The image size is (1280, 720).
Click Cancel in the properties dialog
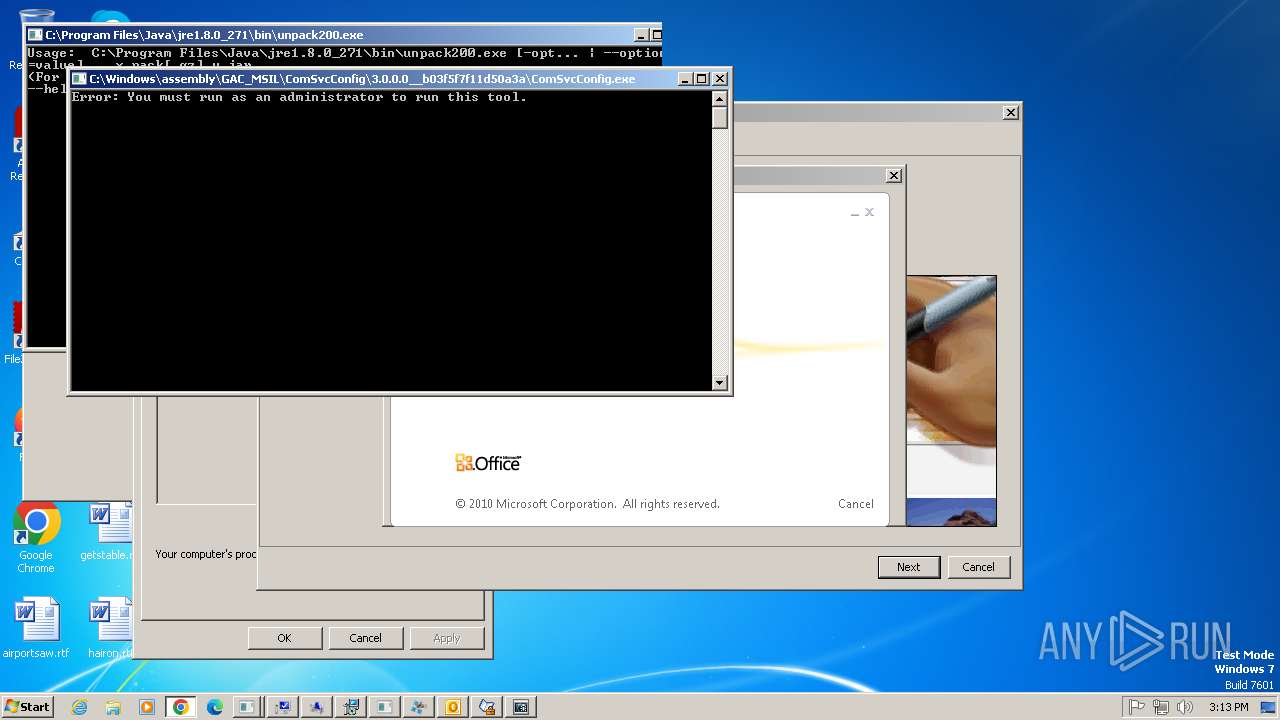365,638
